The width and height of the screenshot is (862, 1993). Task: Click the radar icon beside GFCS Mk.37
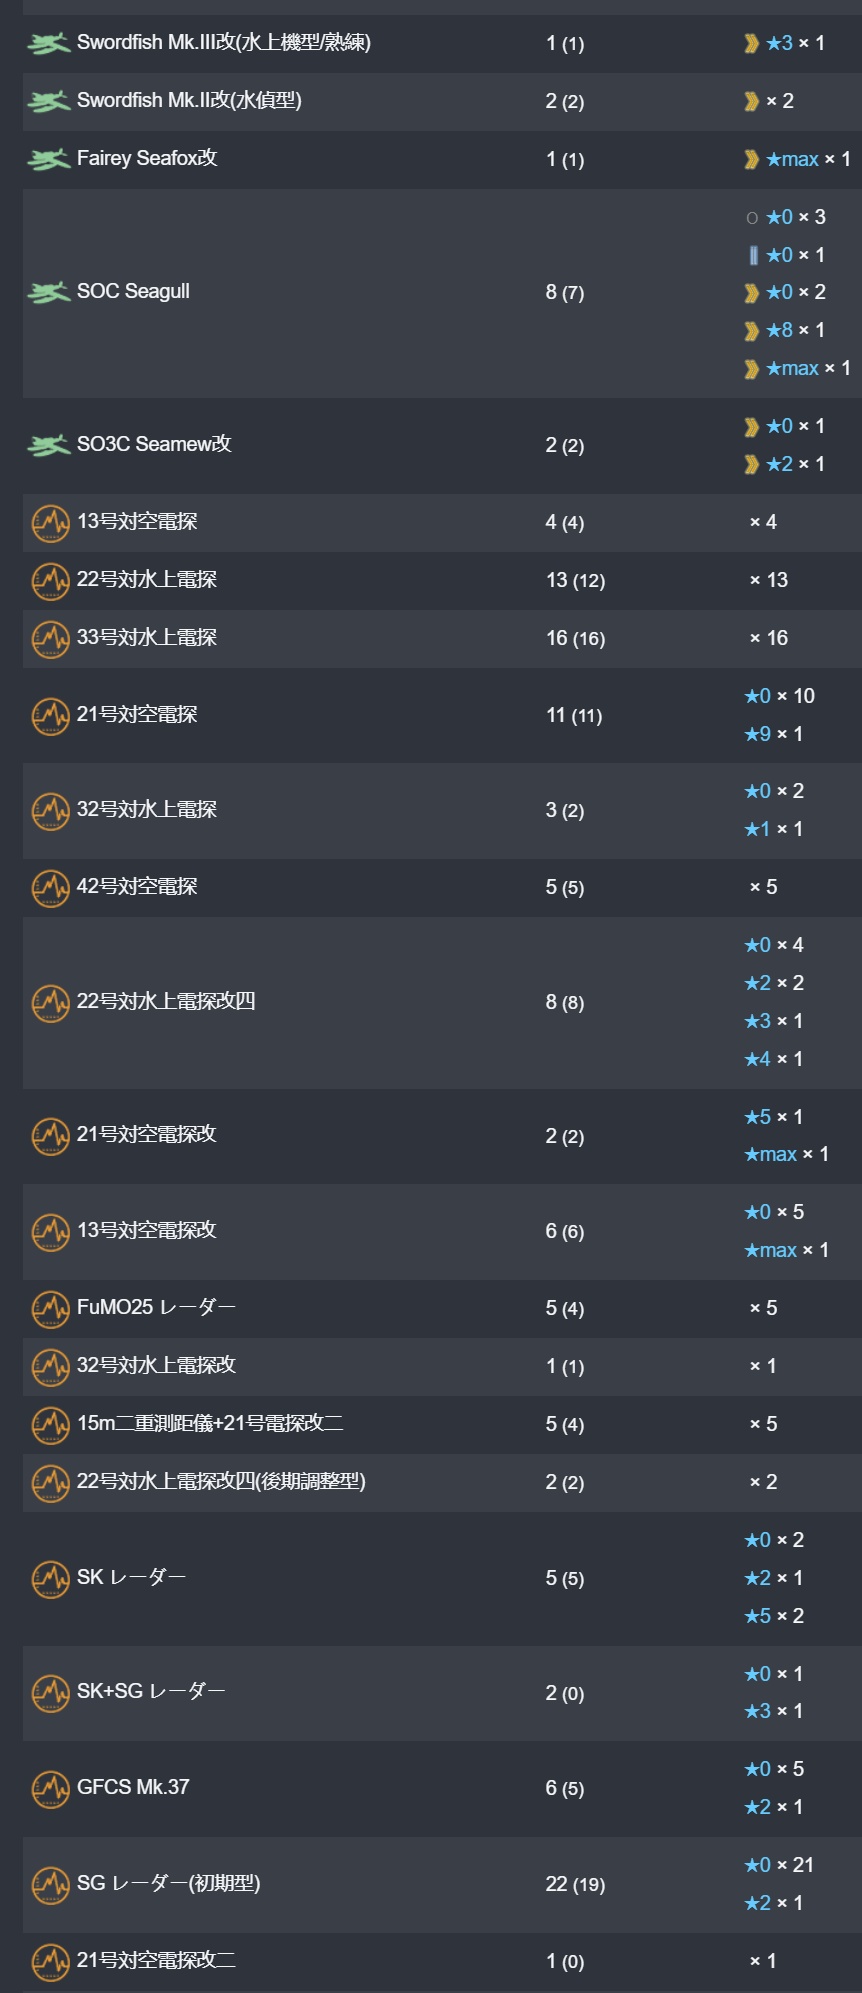[x=50, y=1788]
